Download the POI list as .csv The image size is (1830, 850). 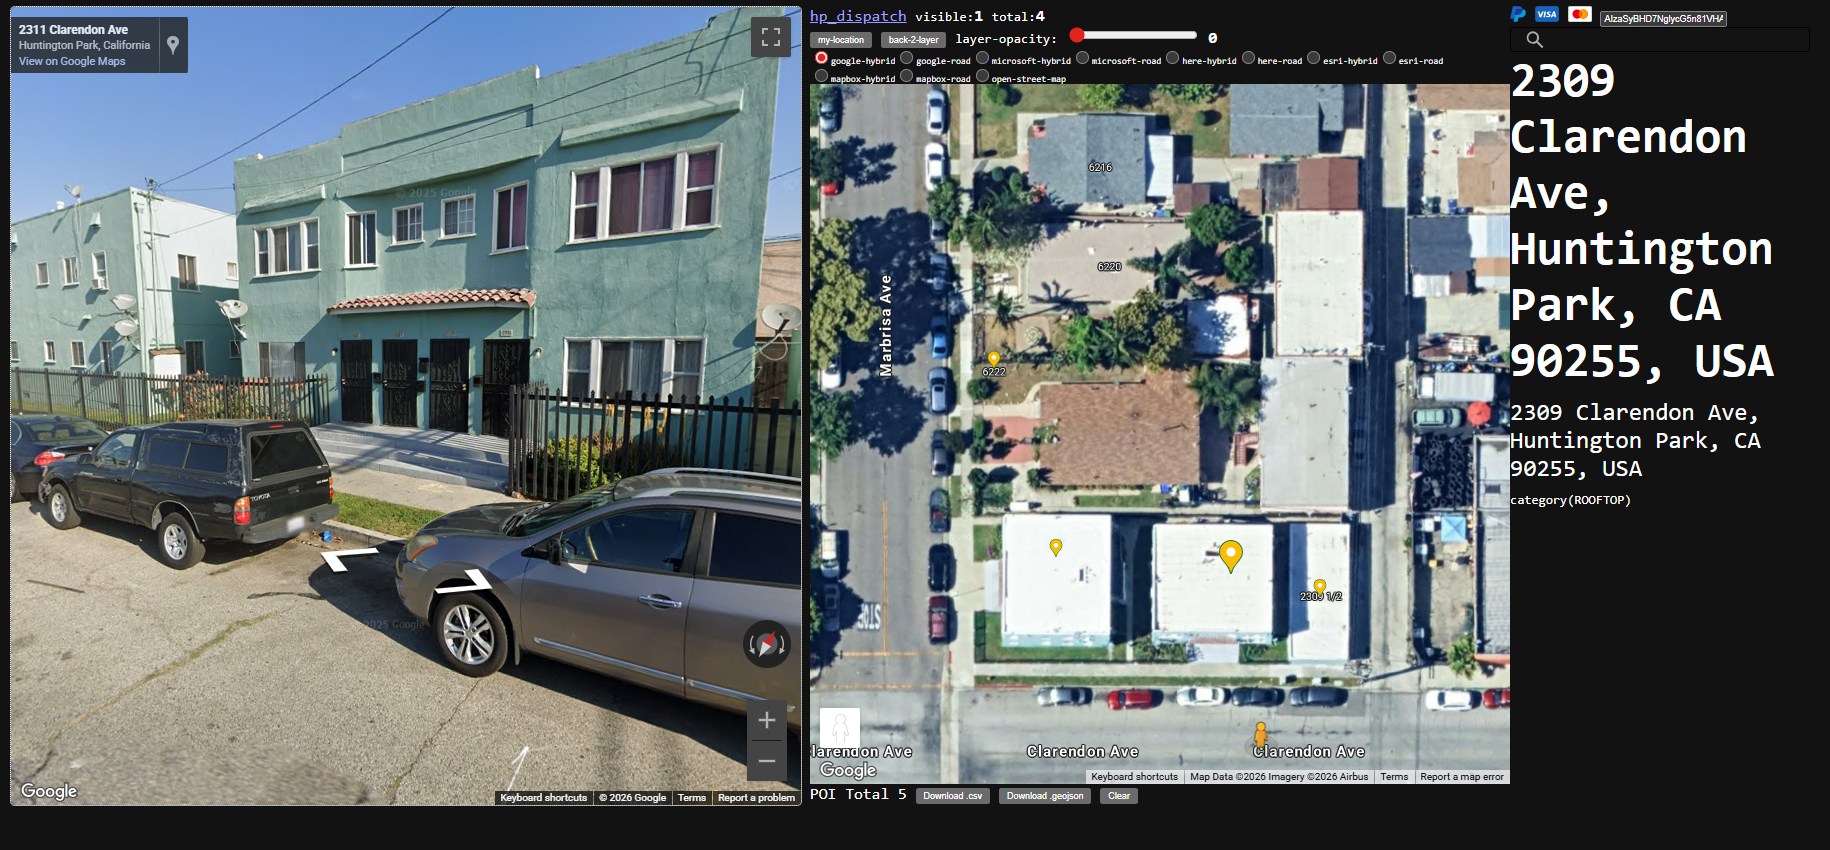(952, 796)
